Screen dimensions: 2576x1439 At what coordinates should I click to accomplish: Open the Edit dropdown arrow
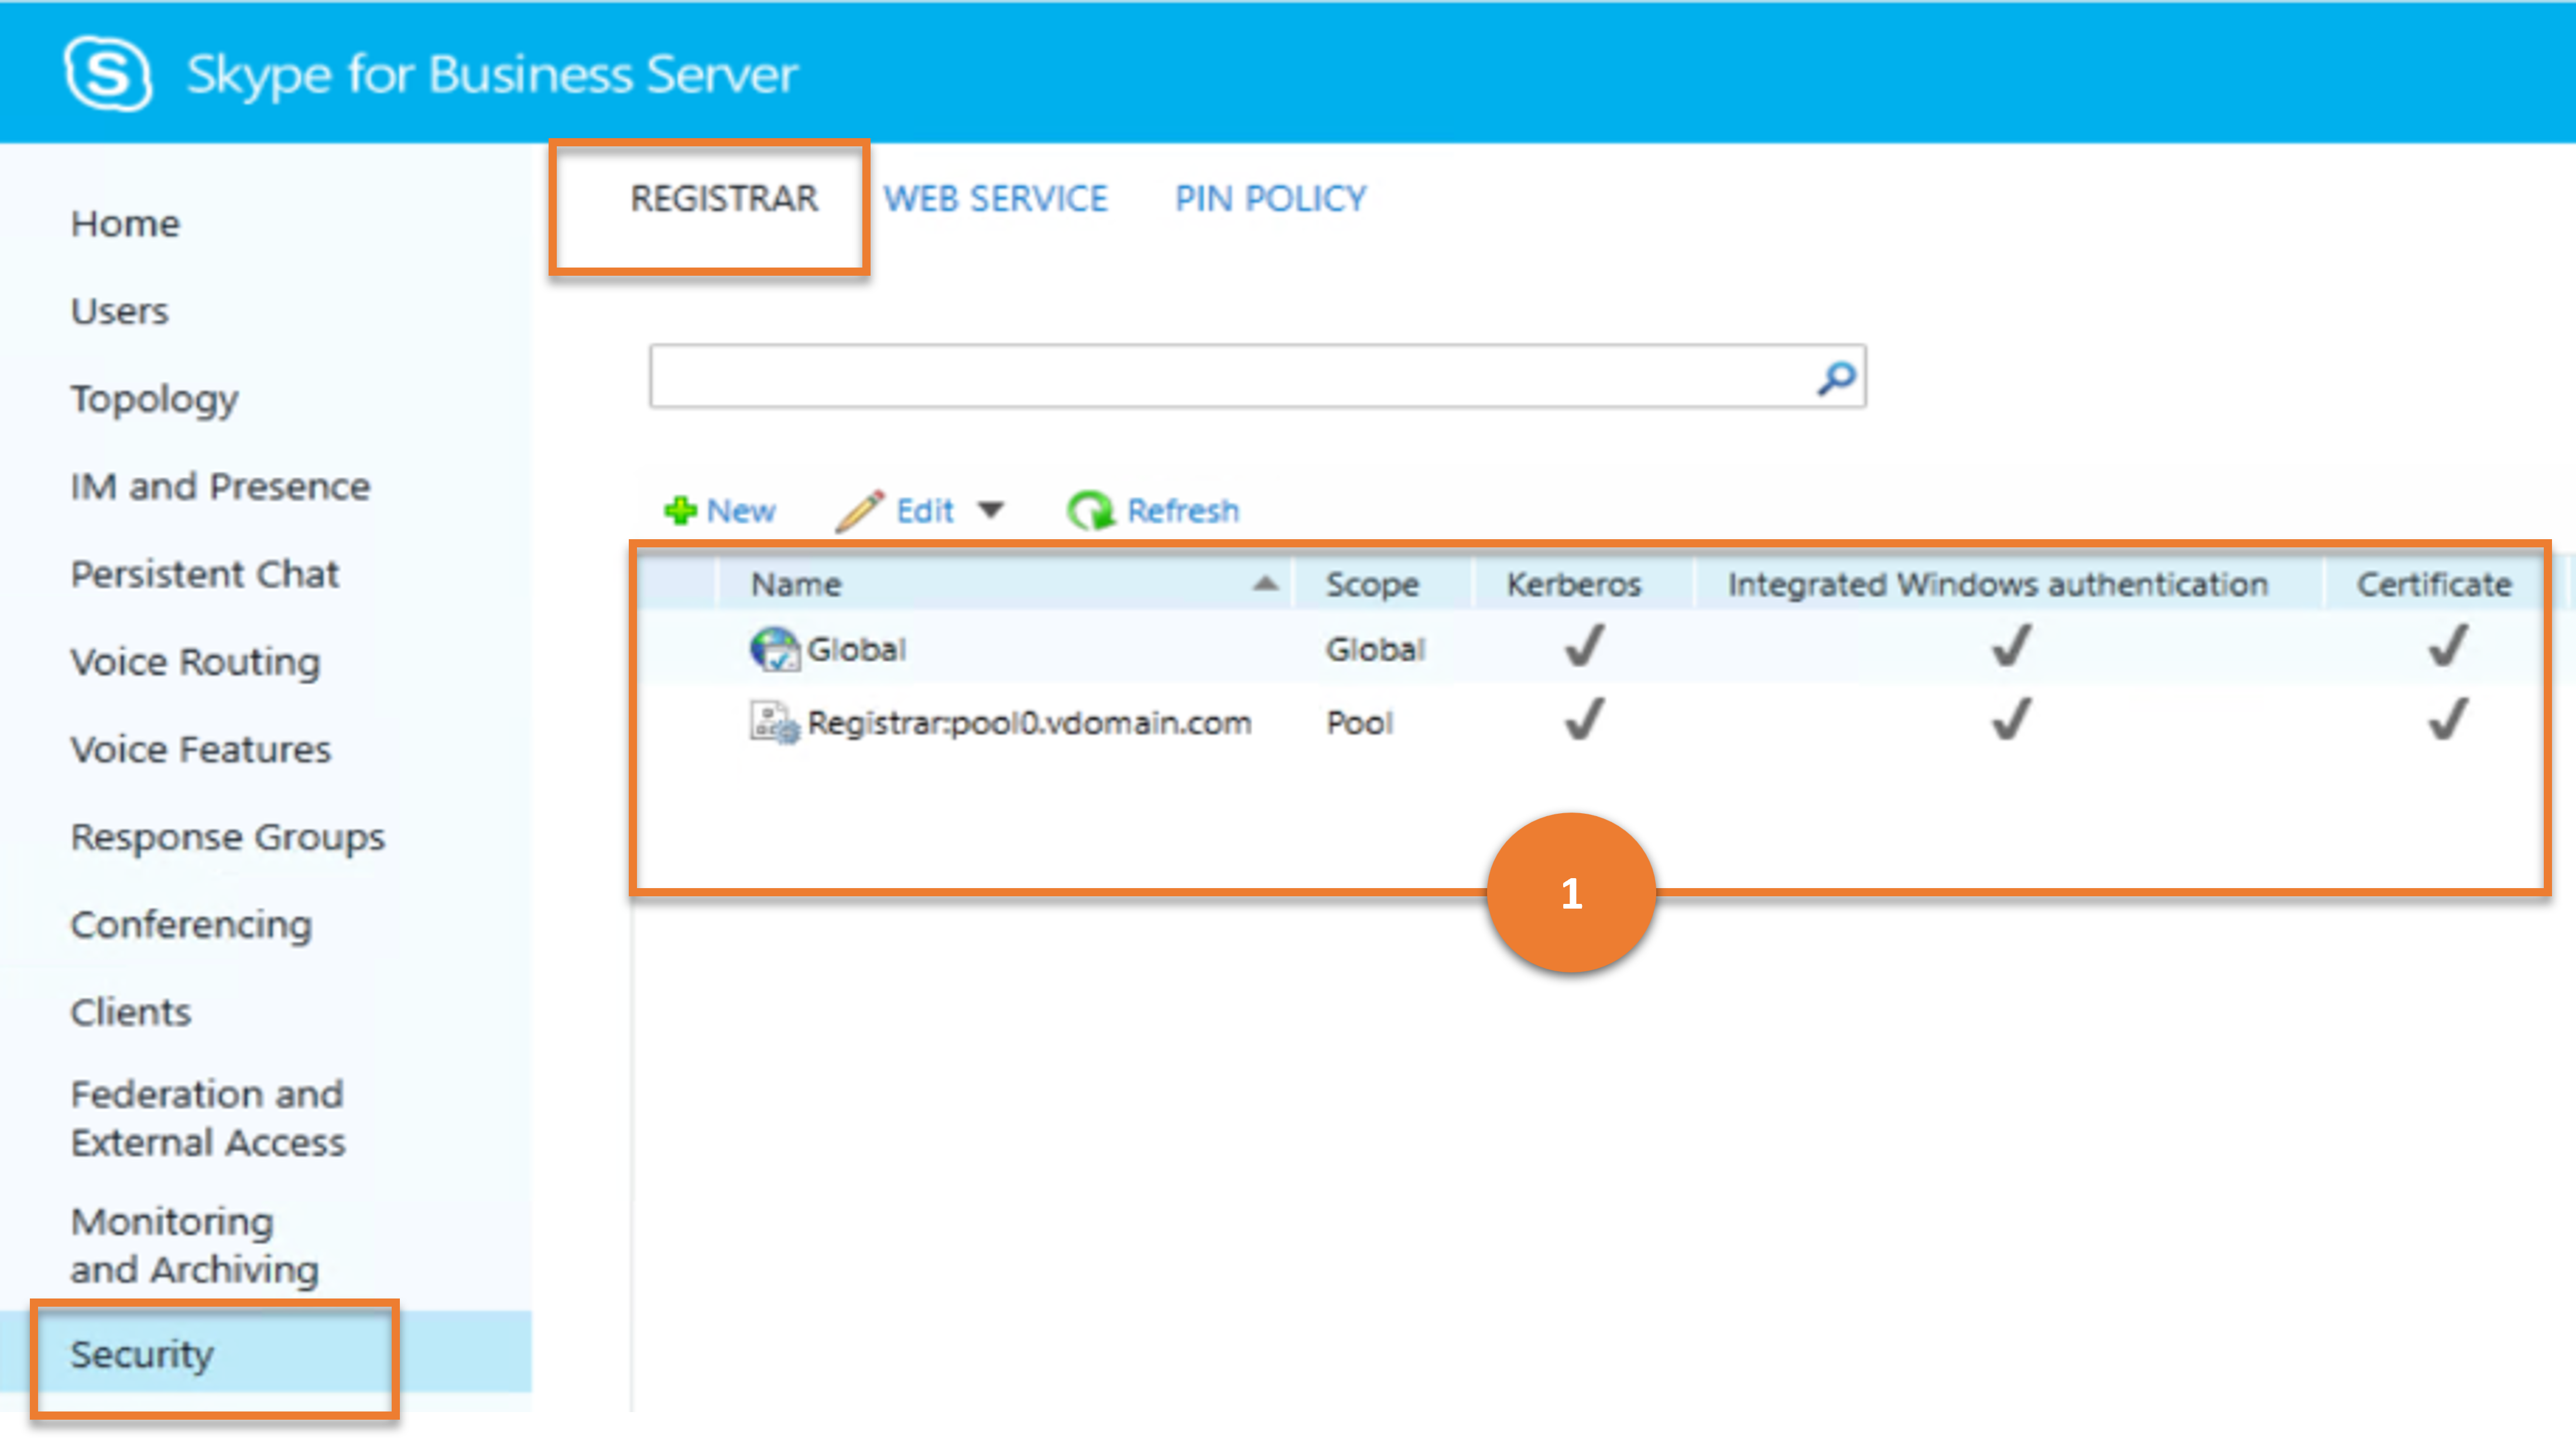[x=990, y=510]
